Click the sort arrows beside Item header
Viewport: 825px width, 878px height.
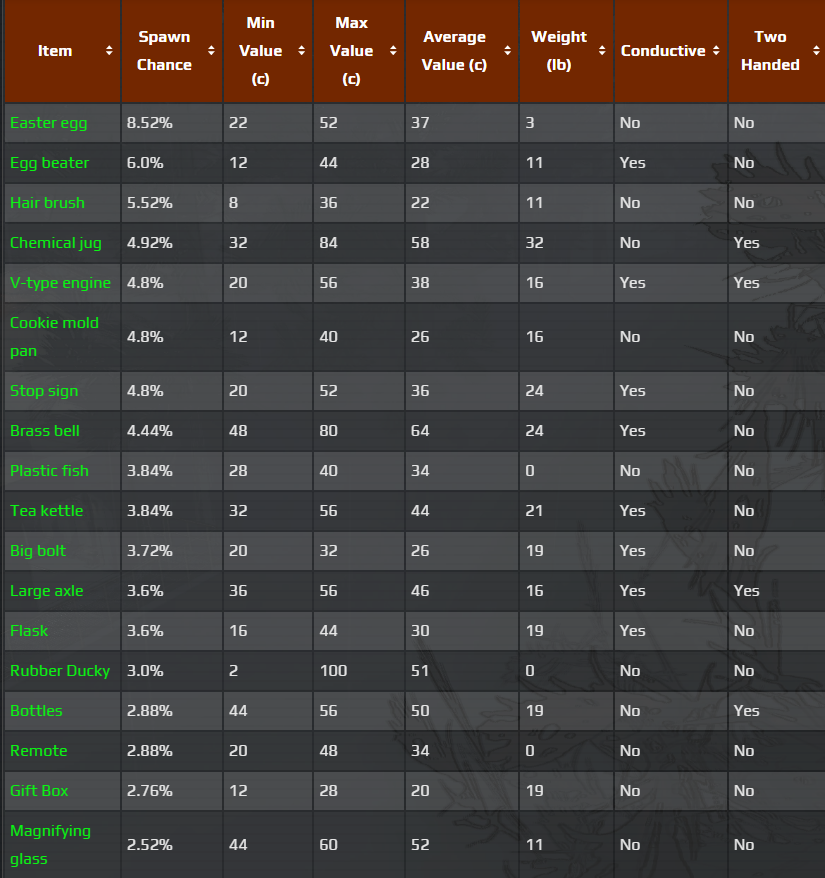click(108, 51)
